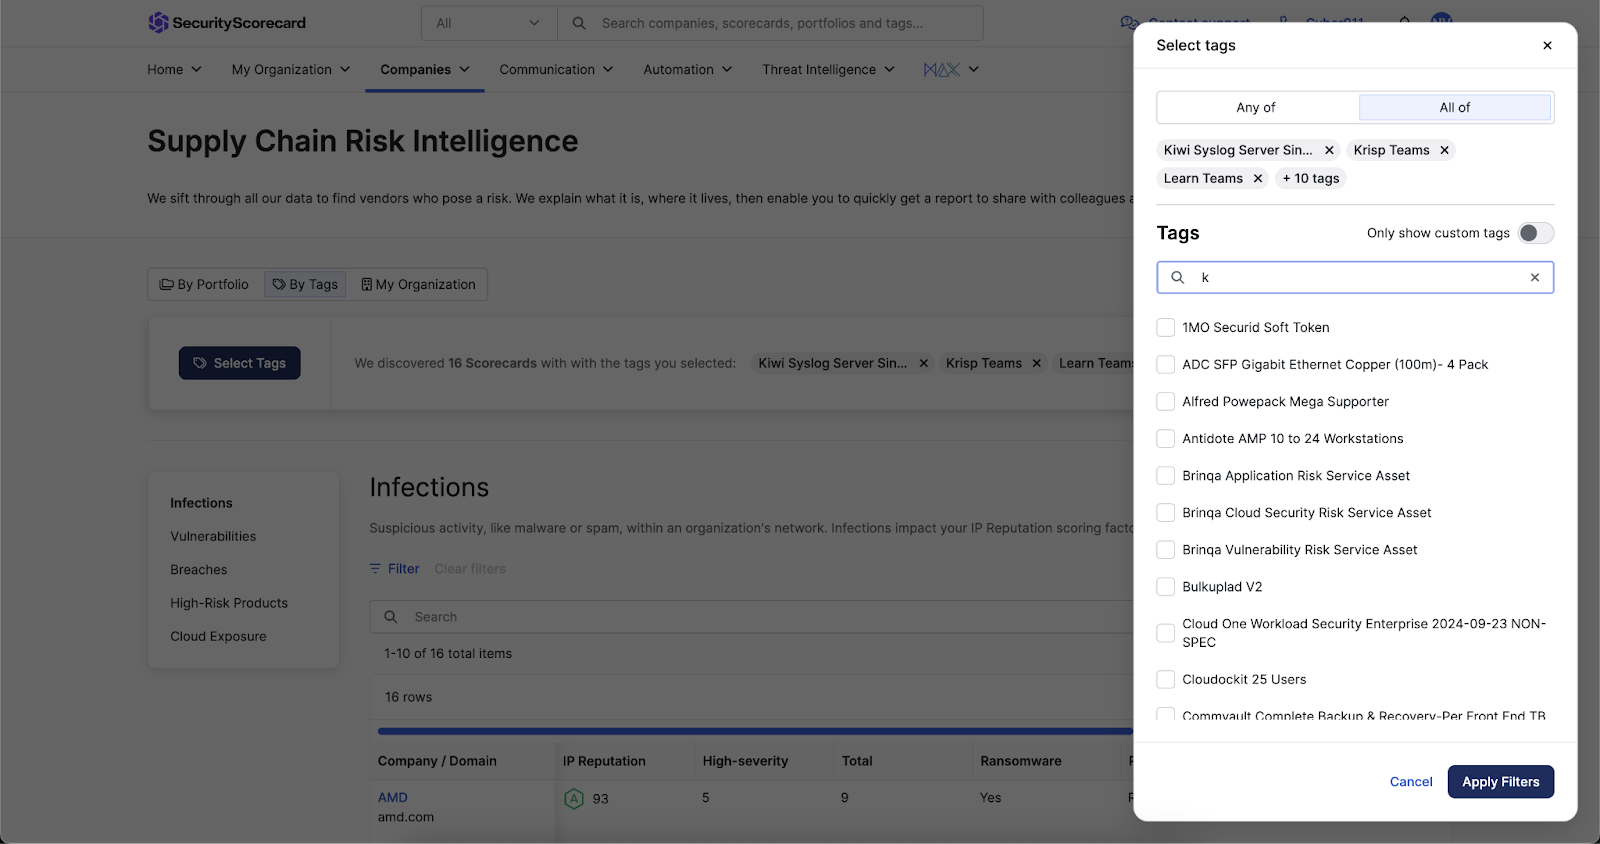Focus the tag search input field

tap(1355, 277)
